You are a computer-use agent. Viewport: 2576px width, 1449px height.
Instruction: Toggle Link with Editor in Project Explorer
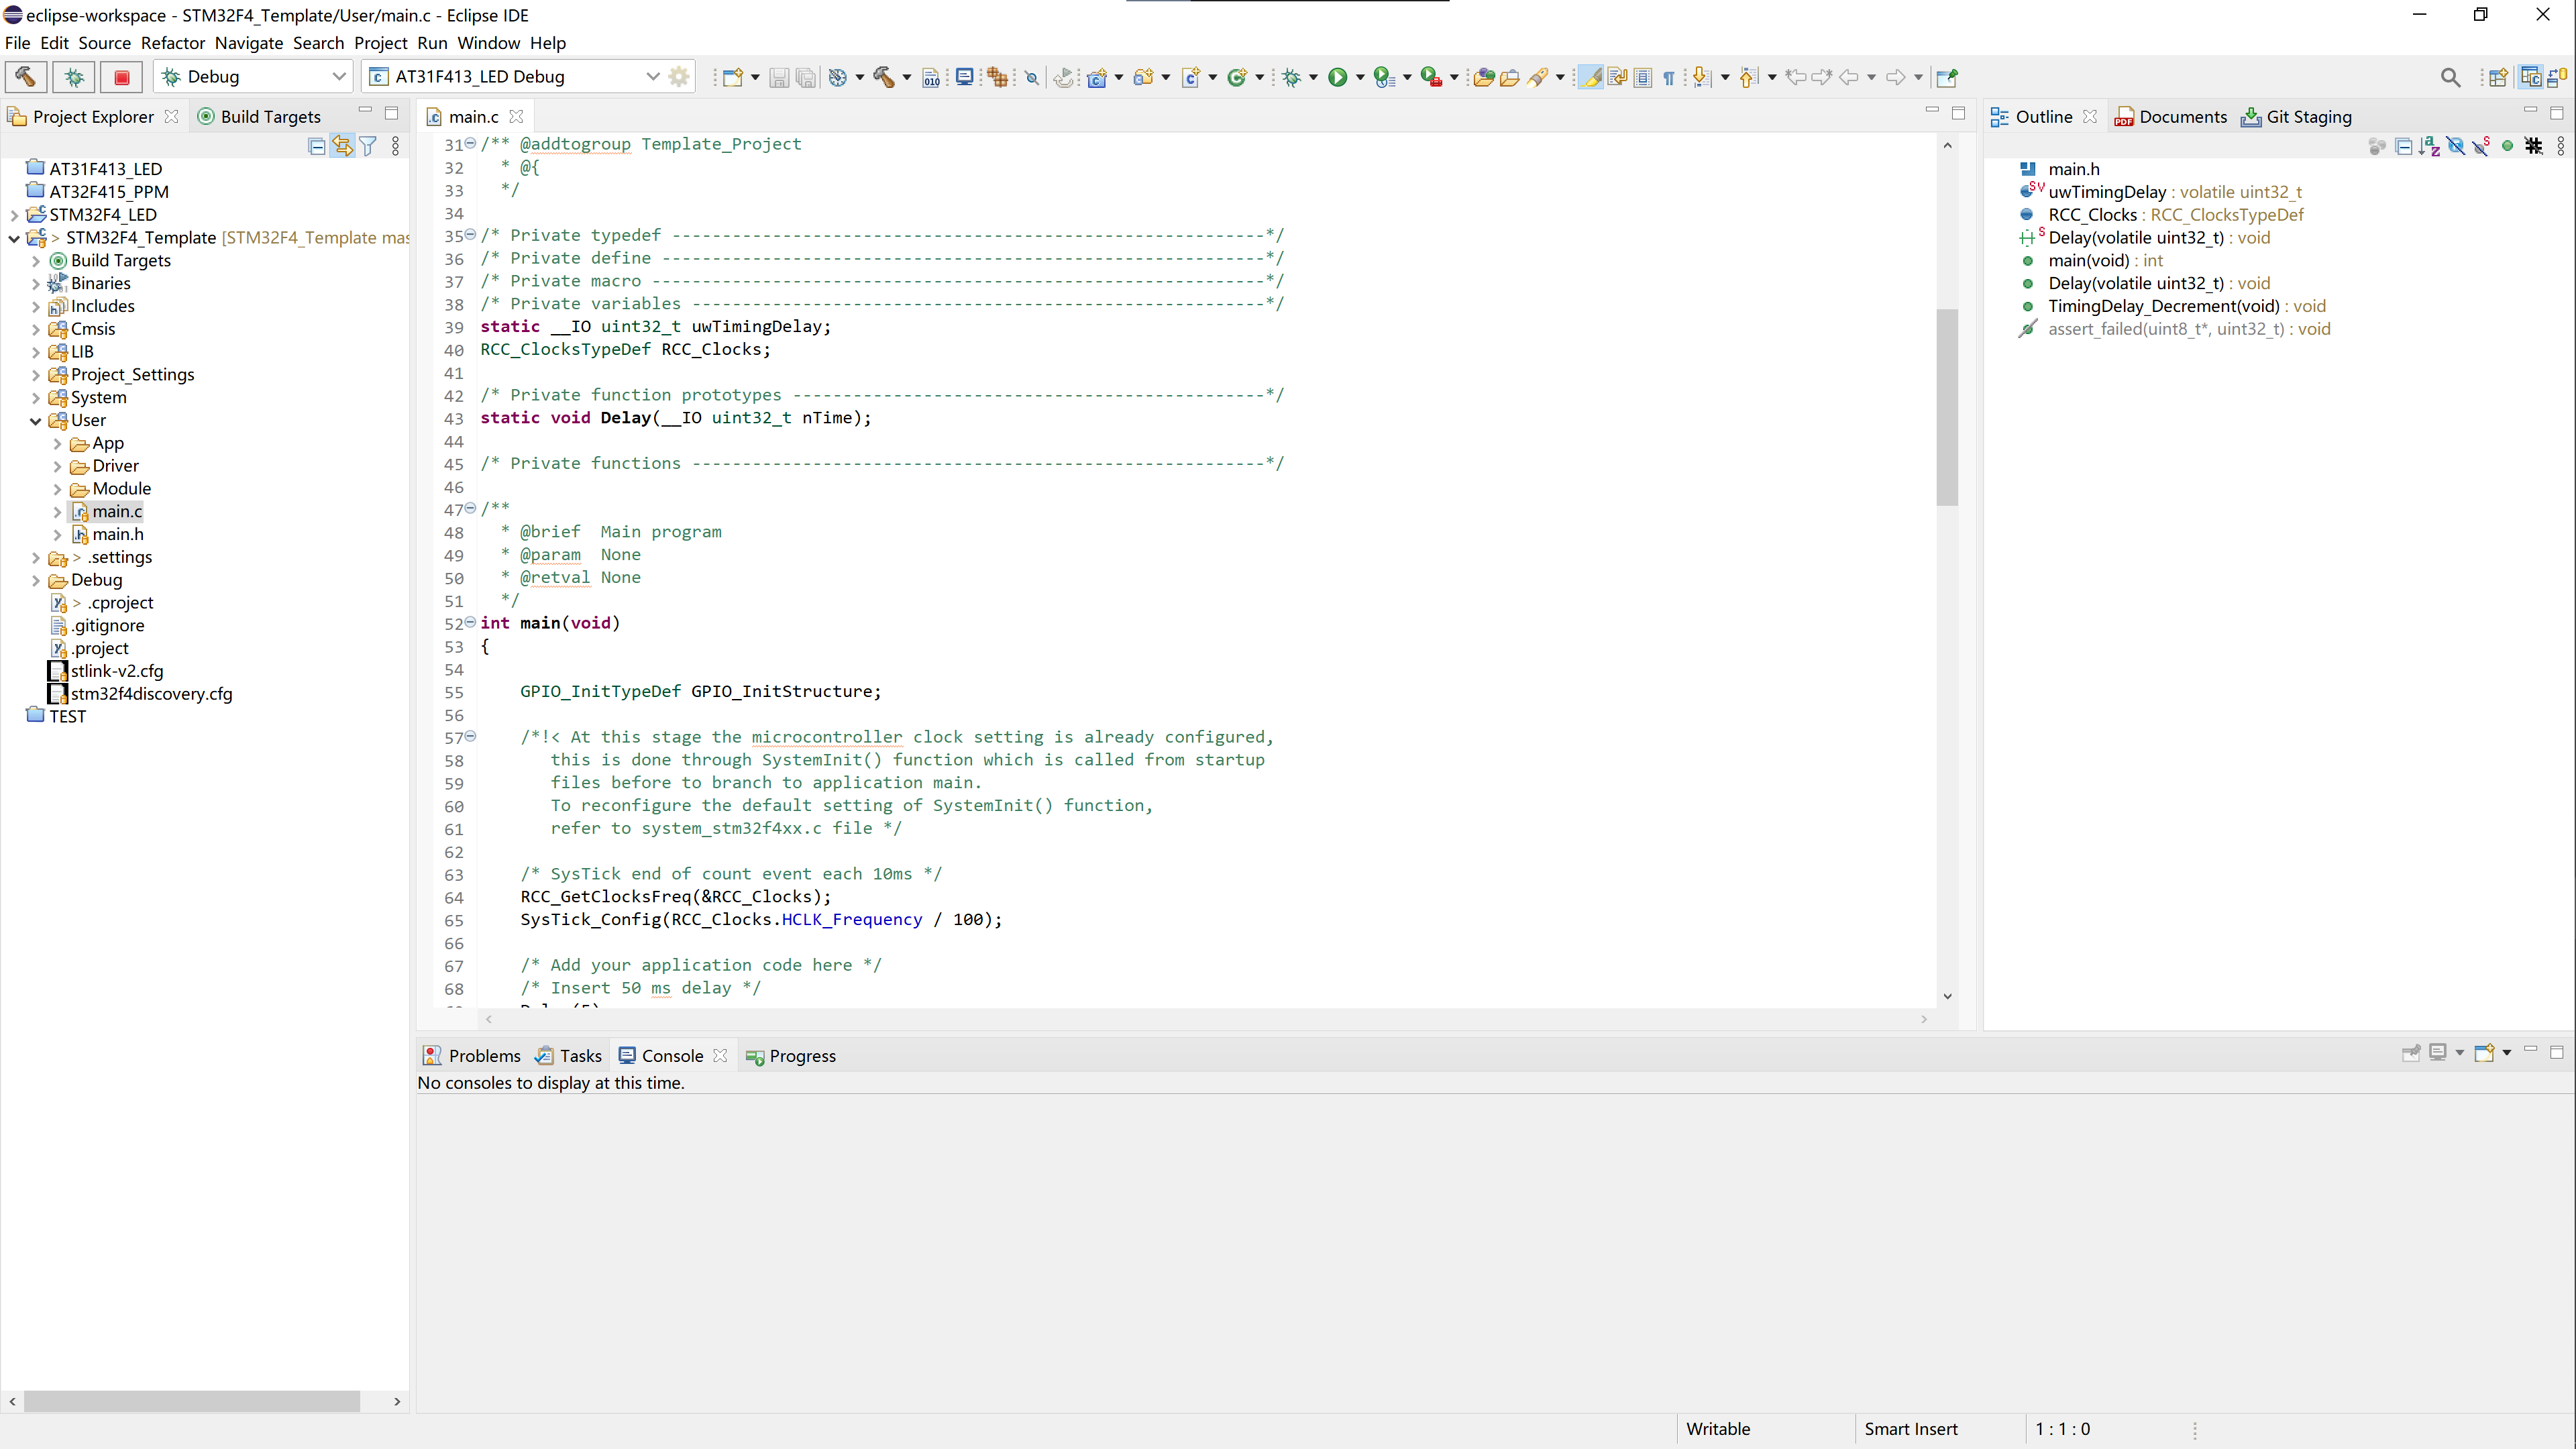pos(343,146)
